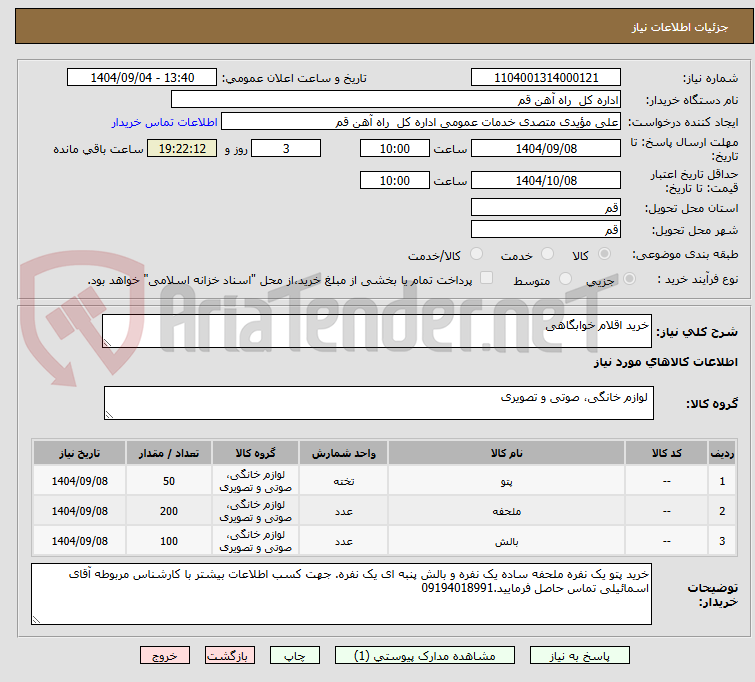Click the بازگشت back button
This screenshot has height=682, width=755.
click(230, 656)
